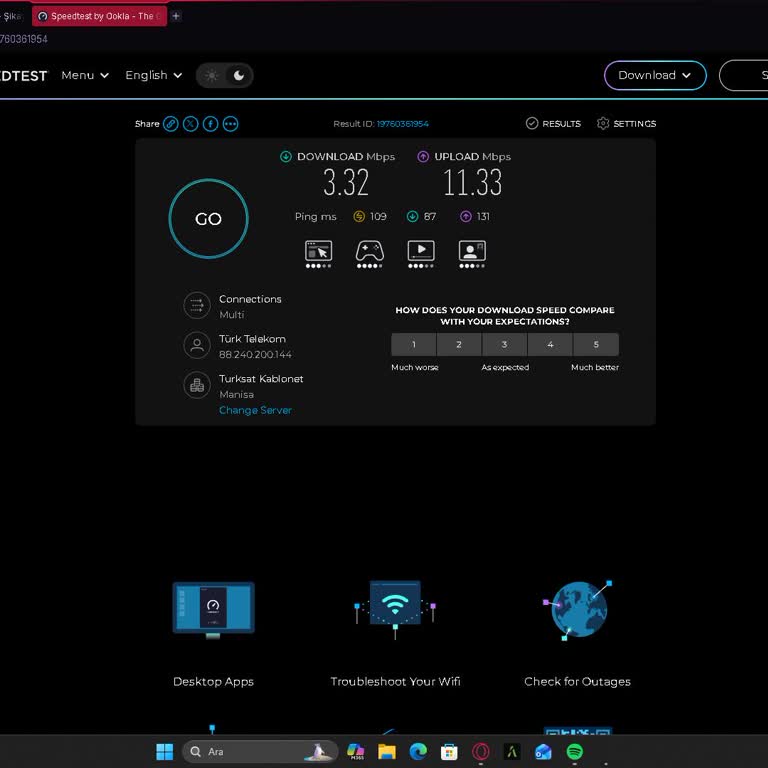
Task: Open the English language dropdown
Action: (x=154, y=75)
